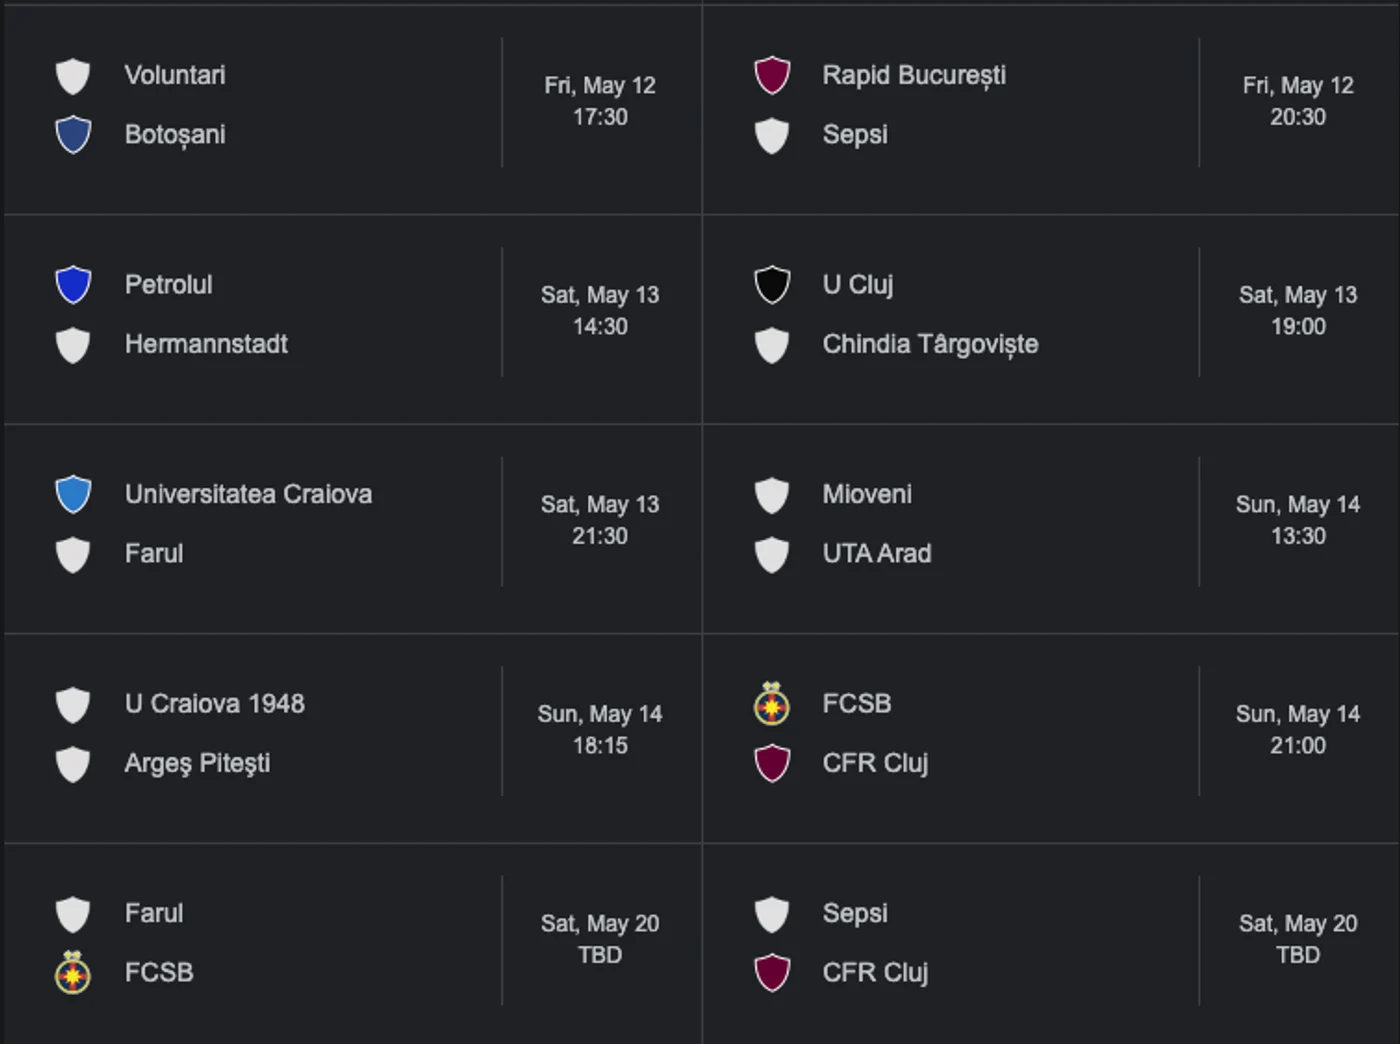Open the UTA Arad team link
Image resolution: width=1400 pixels, height=1044 pixels.
click(x=877, y=553)
